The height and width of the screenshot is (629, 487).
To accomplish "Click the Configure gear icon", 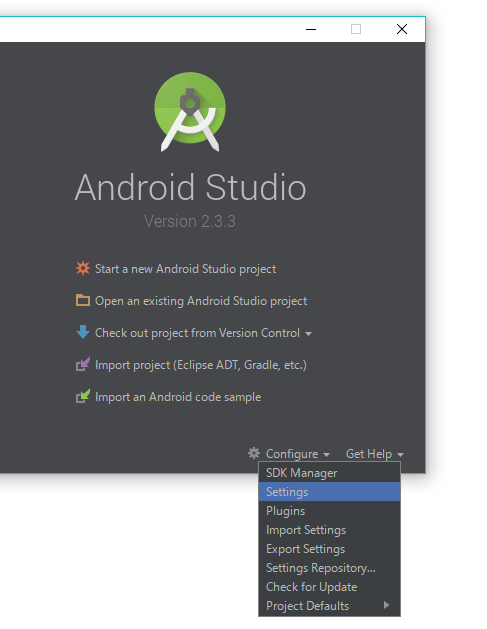I will (254, 453).
